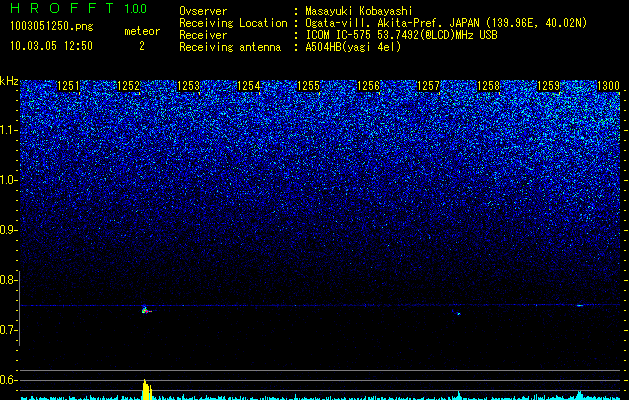The image size is (629, 400).
Task: Click the kHz axis unit label
Action: pyautogui.click(x=9, y=81)
